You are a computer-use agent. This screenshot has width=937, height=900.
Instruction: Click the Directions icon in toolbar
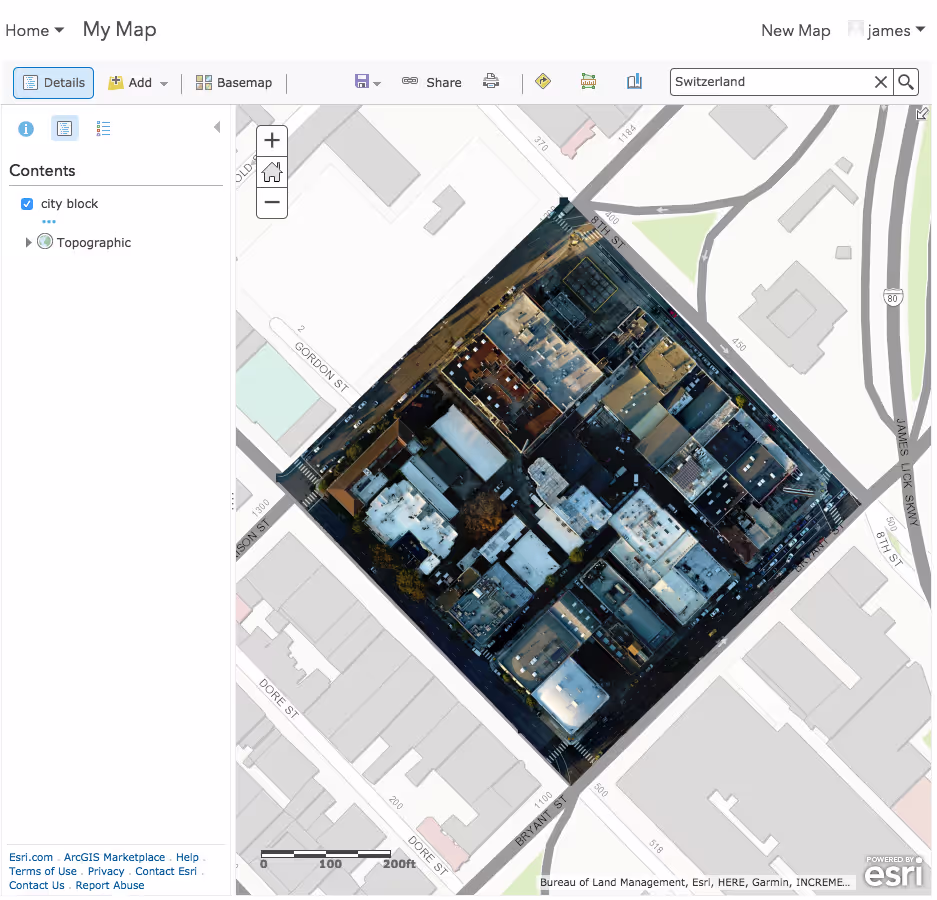543,82
